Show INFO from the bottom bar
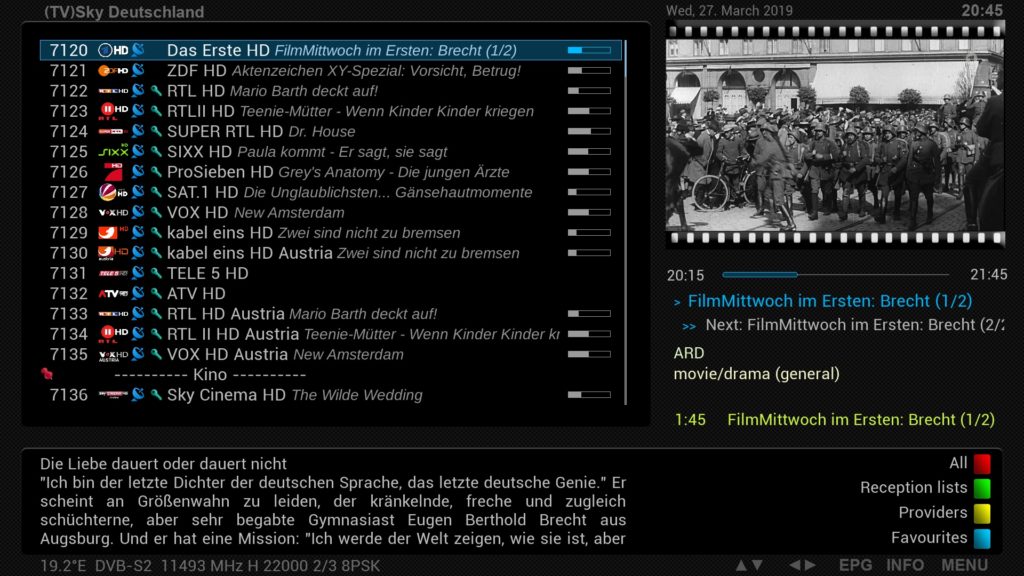 [905, 565]
